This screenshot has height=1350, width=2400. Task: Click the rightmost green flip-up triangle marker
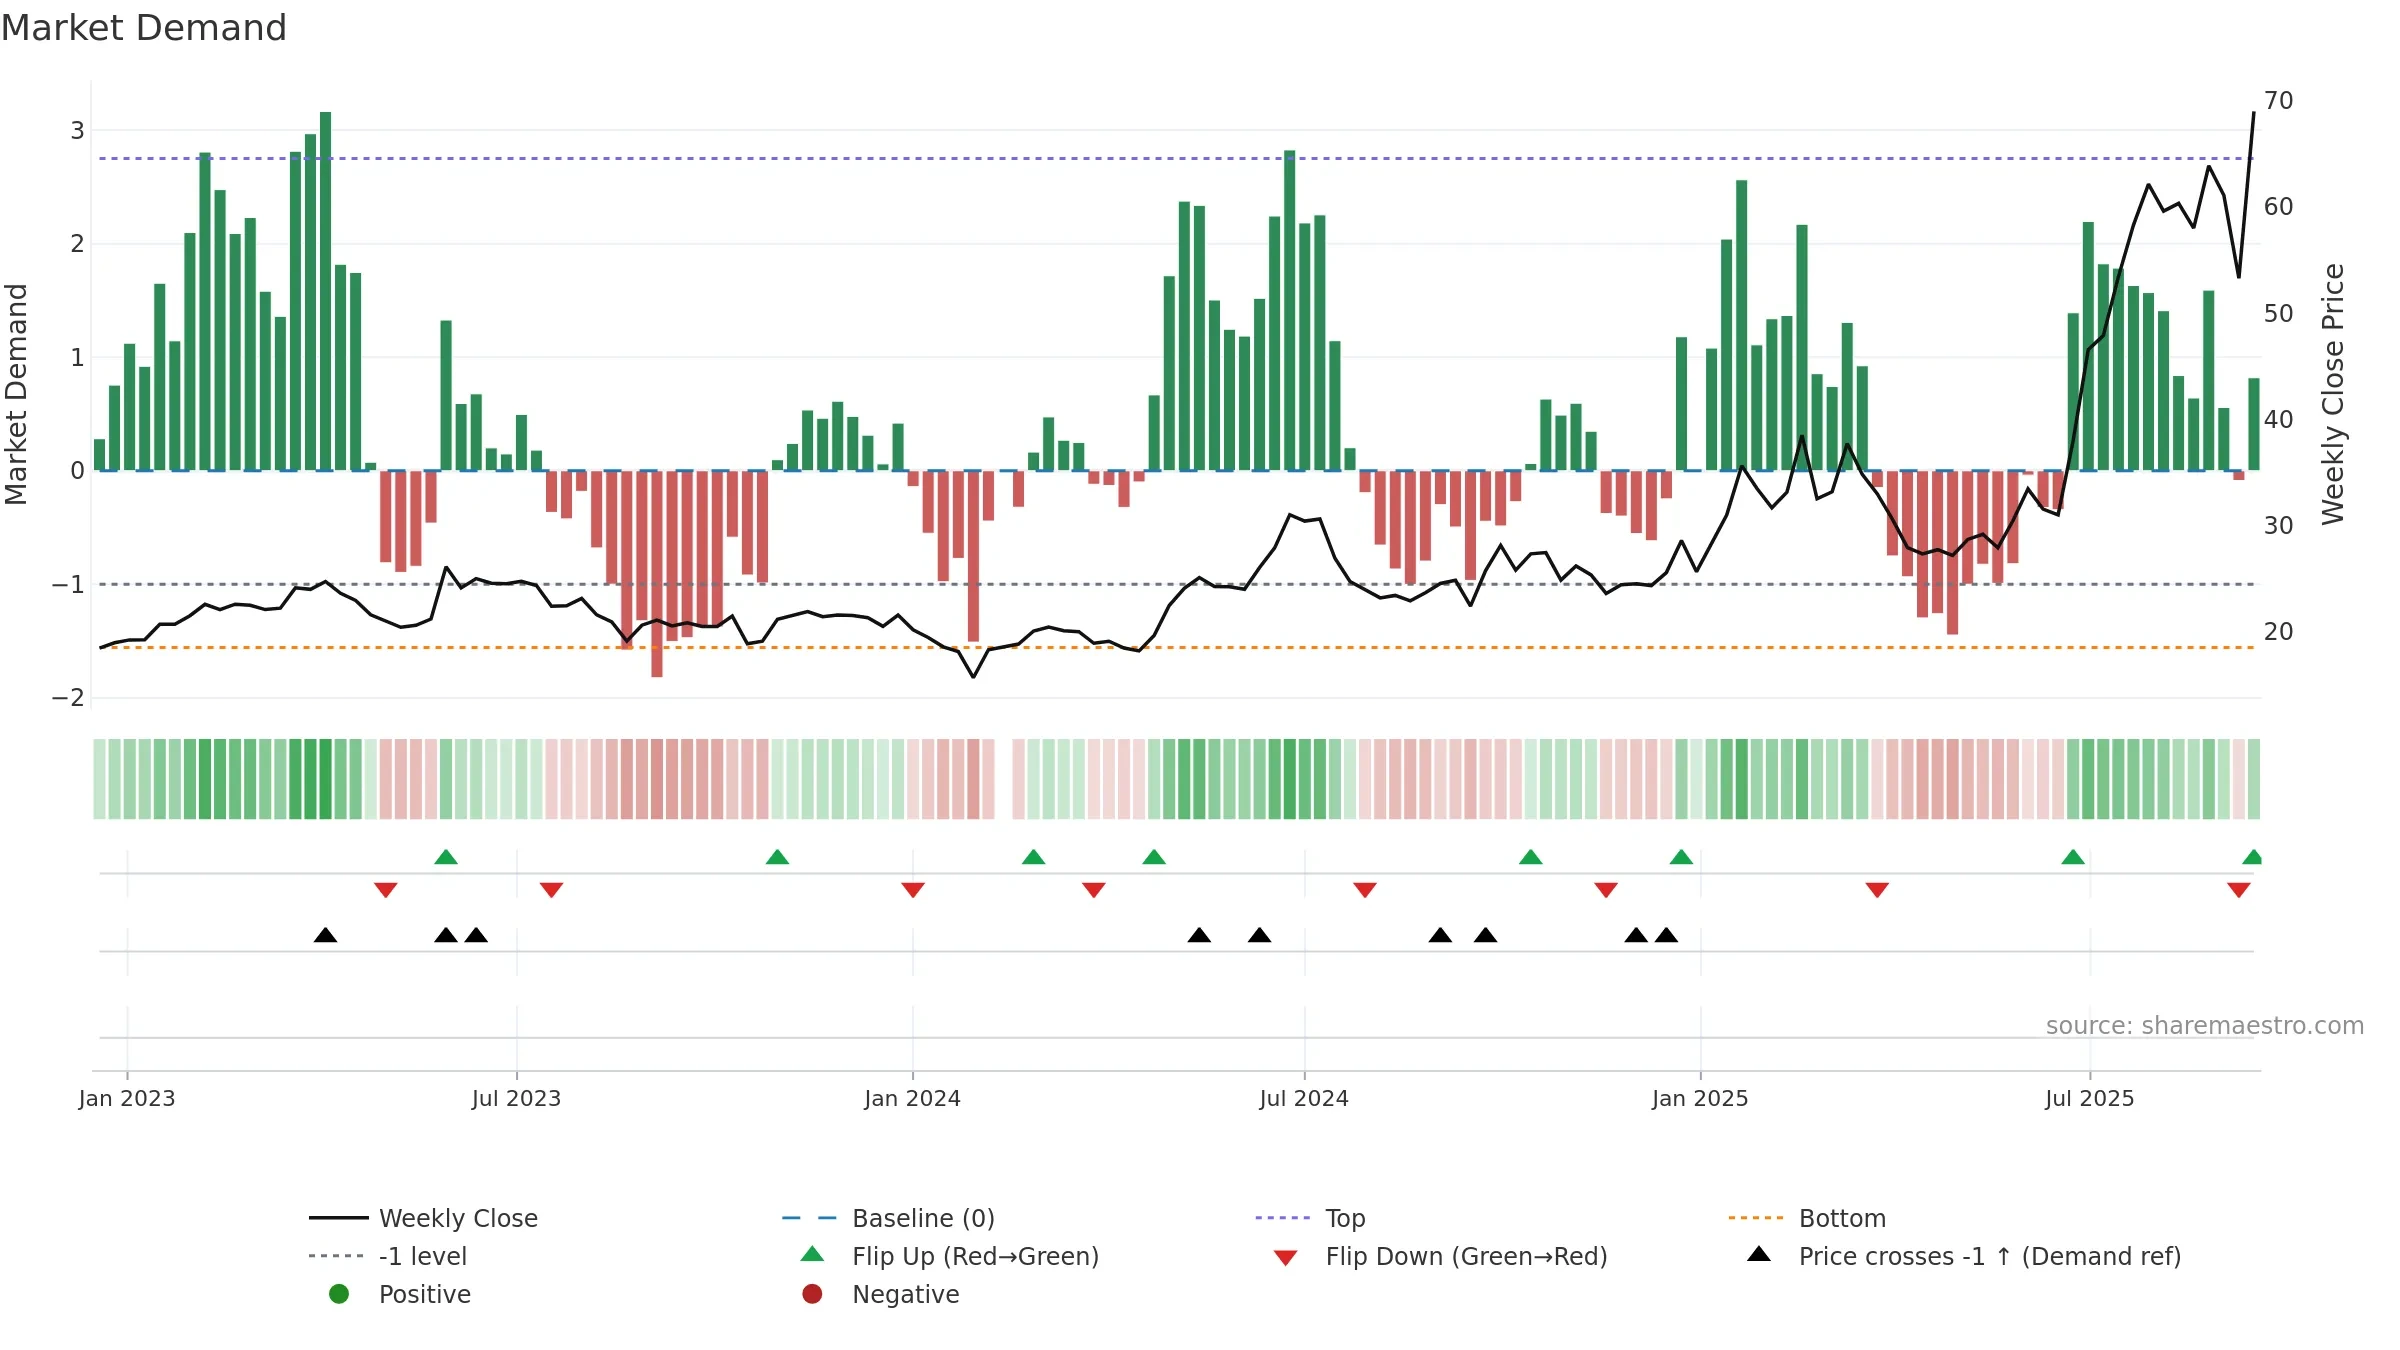2252,857
